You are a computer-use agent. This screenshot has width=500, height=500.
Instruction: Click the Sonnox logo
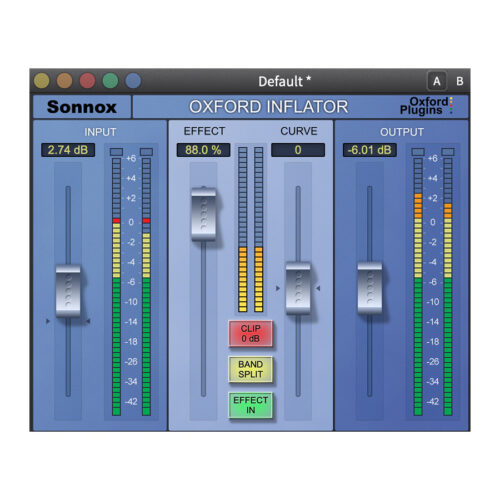(82, 107)
